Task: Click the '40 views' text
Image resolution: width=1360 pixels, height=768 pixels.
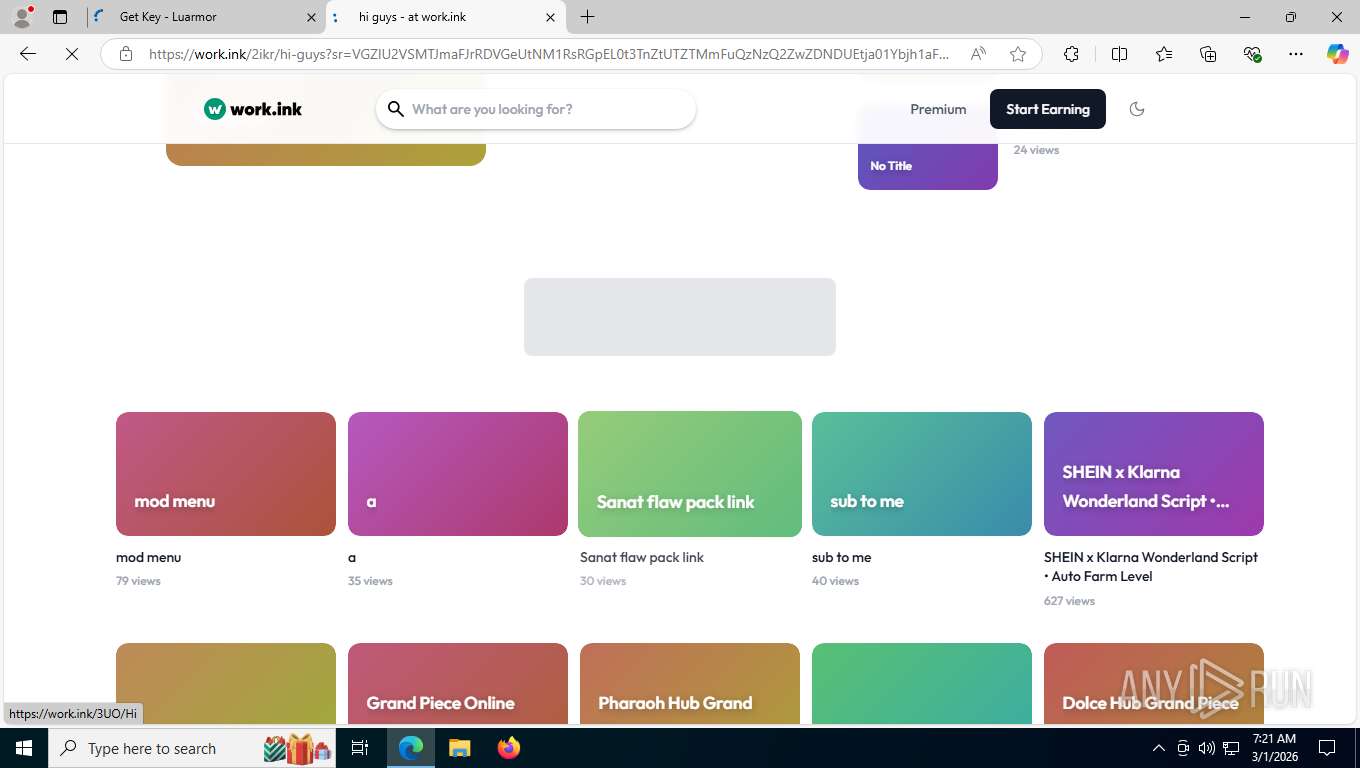Action: pyautogui.click(x=835, y=581)
